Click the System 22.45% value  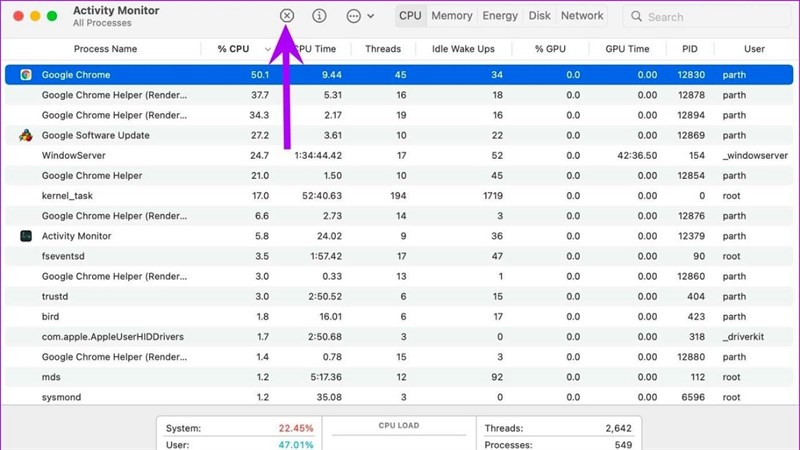[296, 428]
